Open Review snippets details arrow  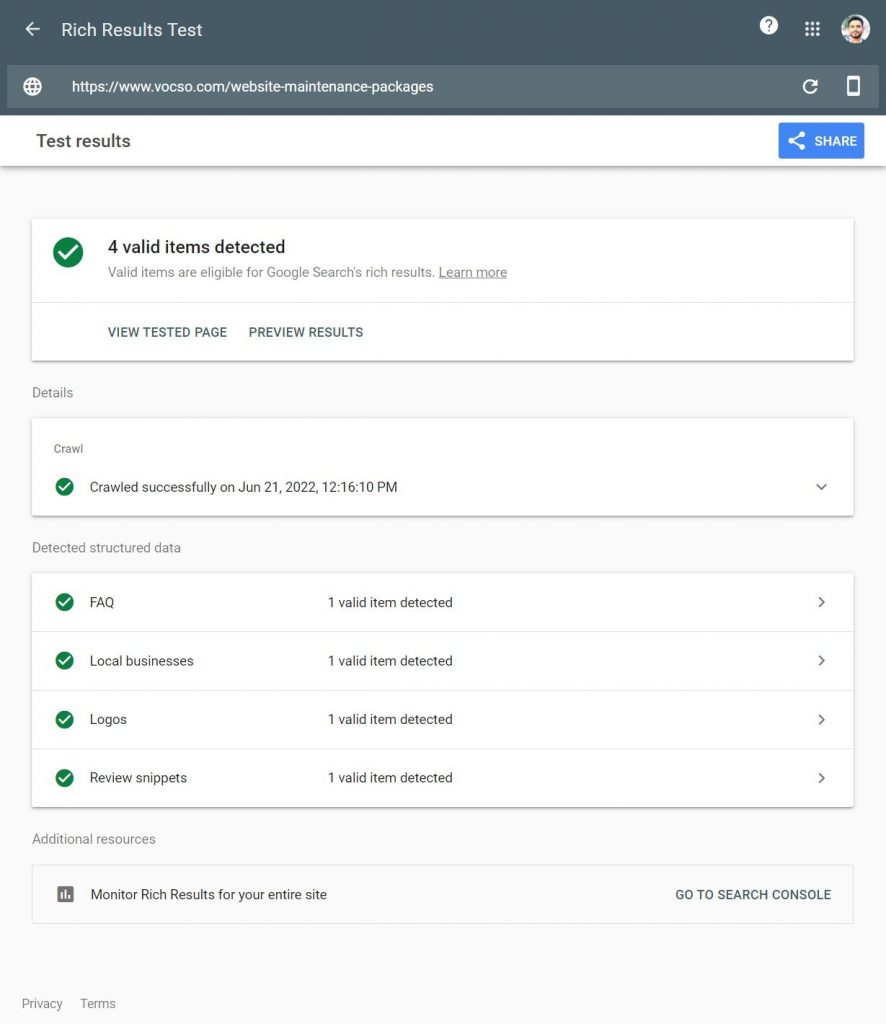[821, 778]
